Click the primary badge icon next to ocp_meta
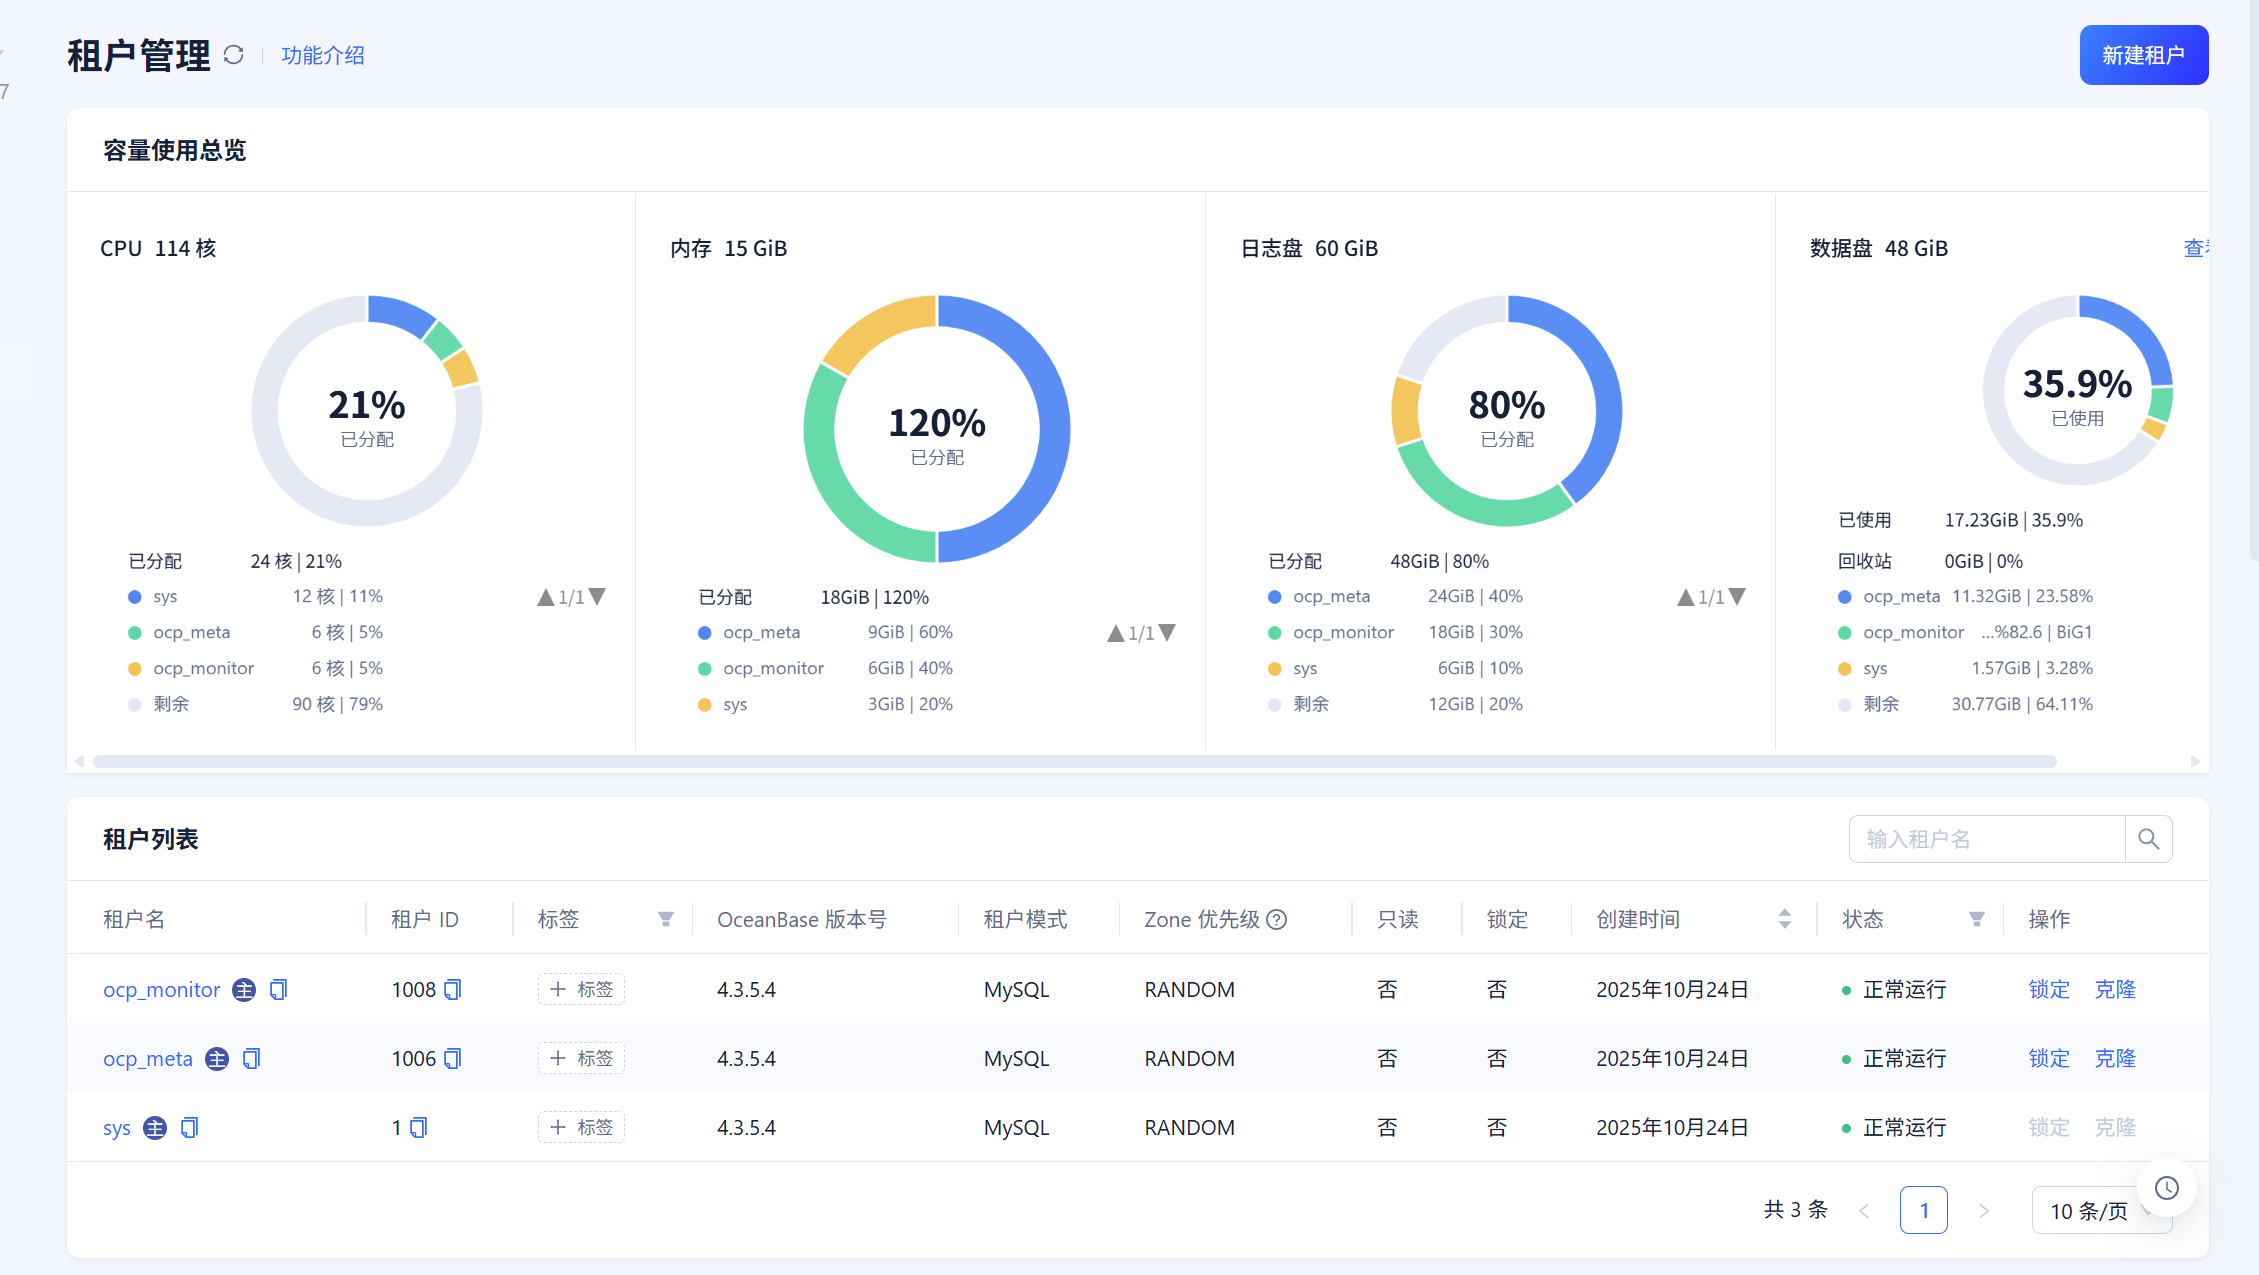Viewport: 2259px width, 1275px height. (x=217, y=1058)
